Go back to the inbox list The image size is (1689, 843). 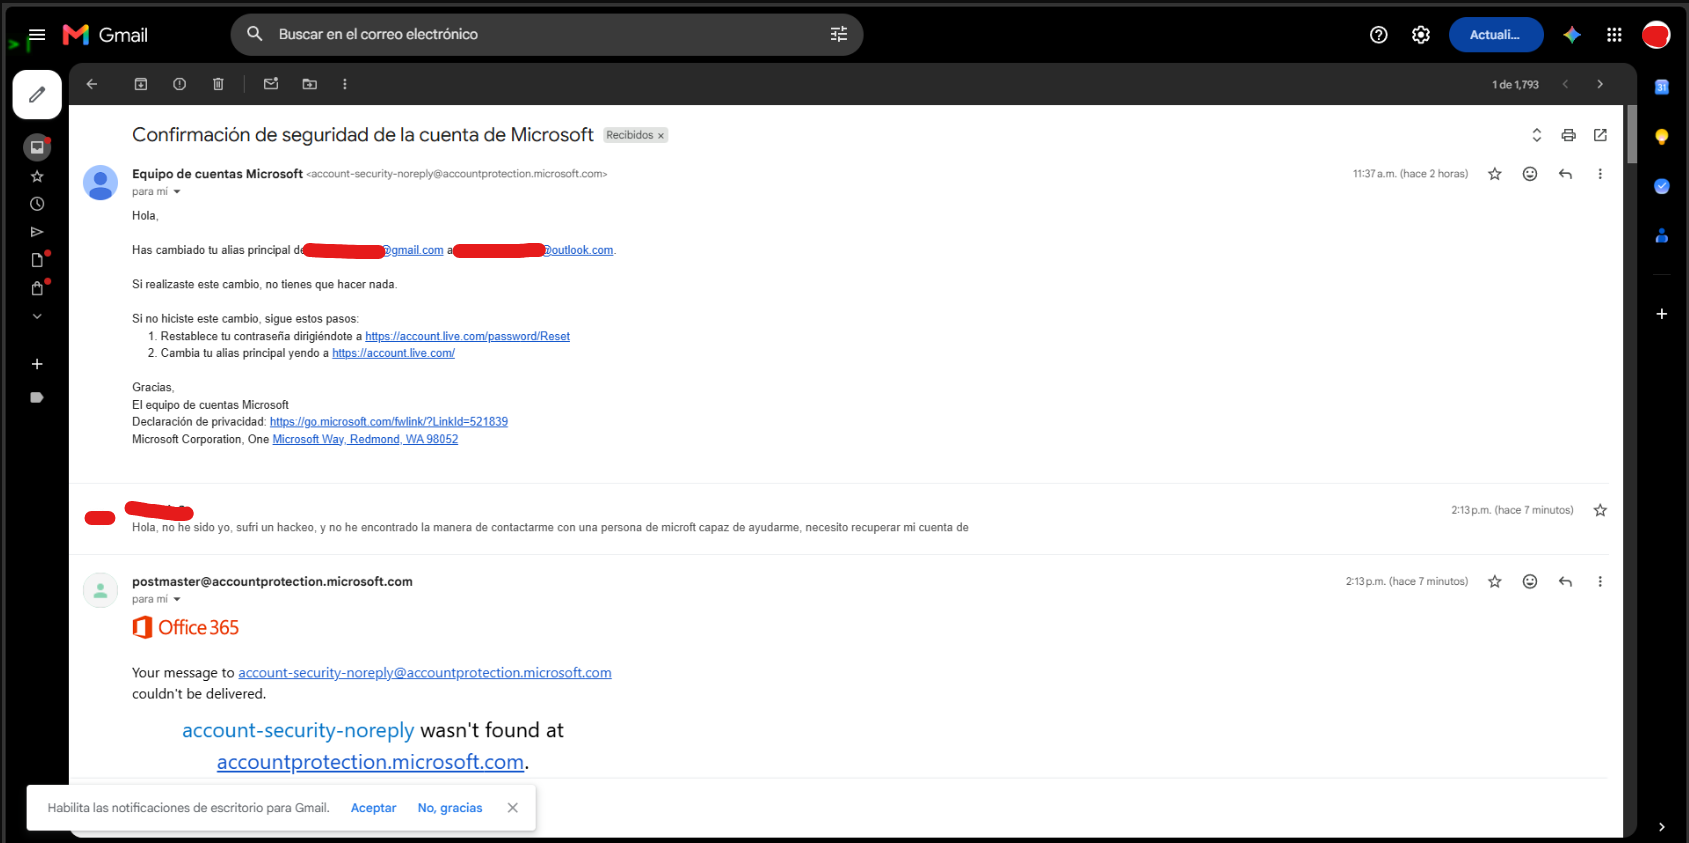tap(92, 84)
